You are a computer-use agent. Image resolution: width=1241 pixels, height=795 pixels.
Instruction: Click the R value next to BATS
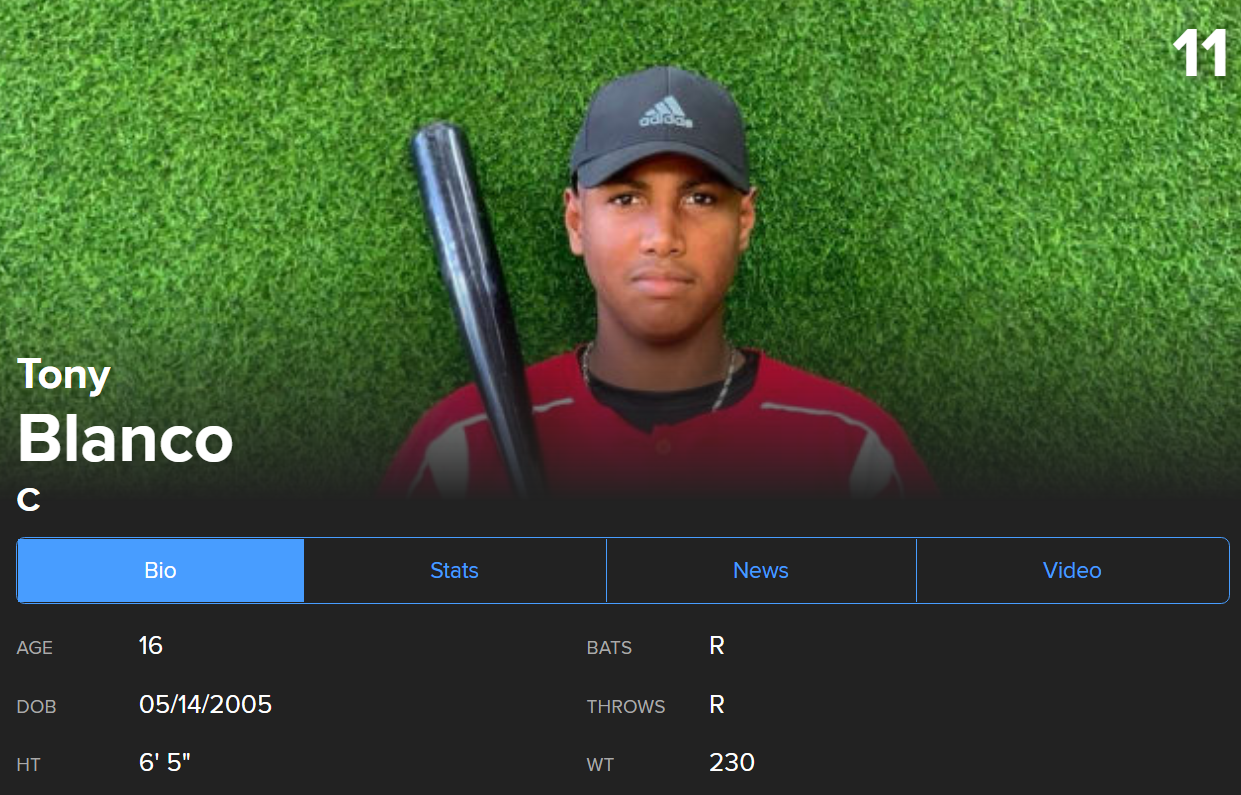coord(717,646)
